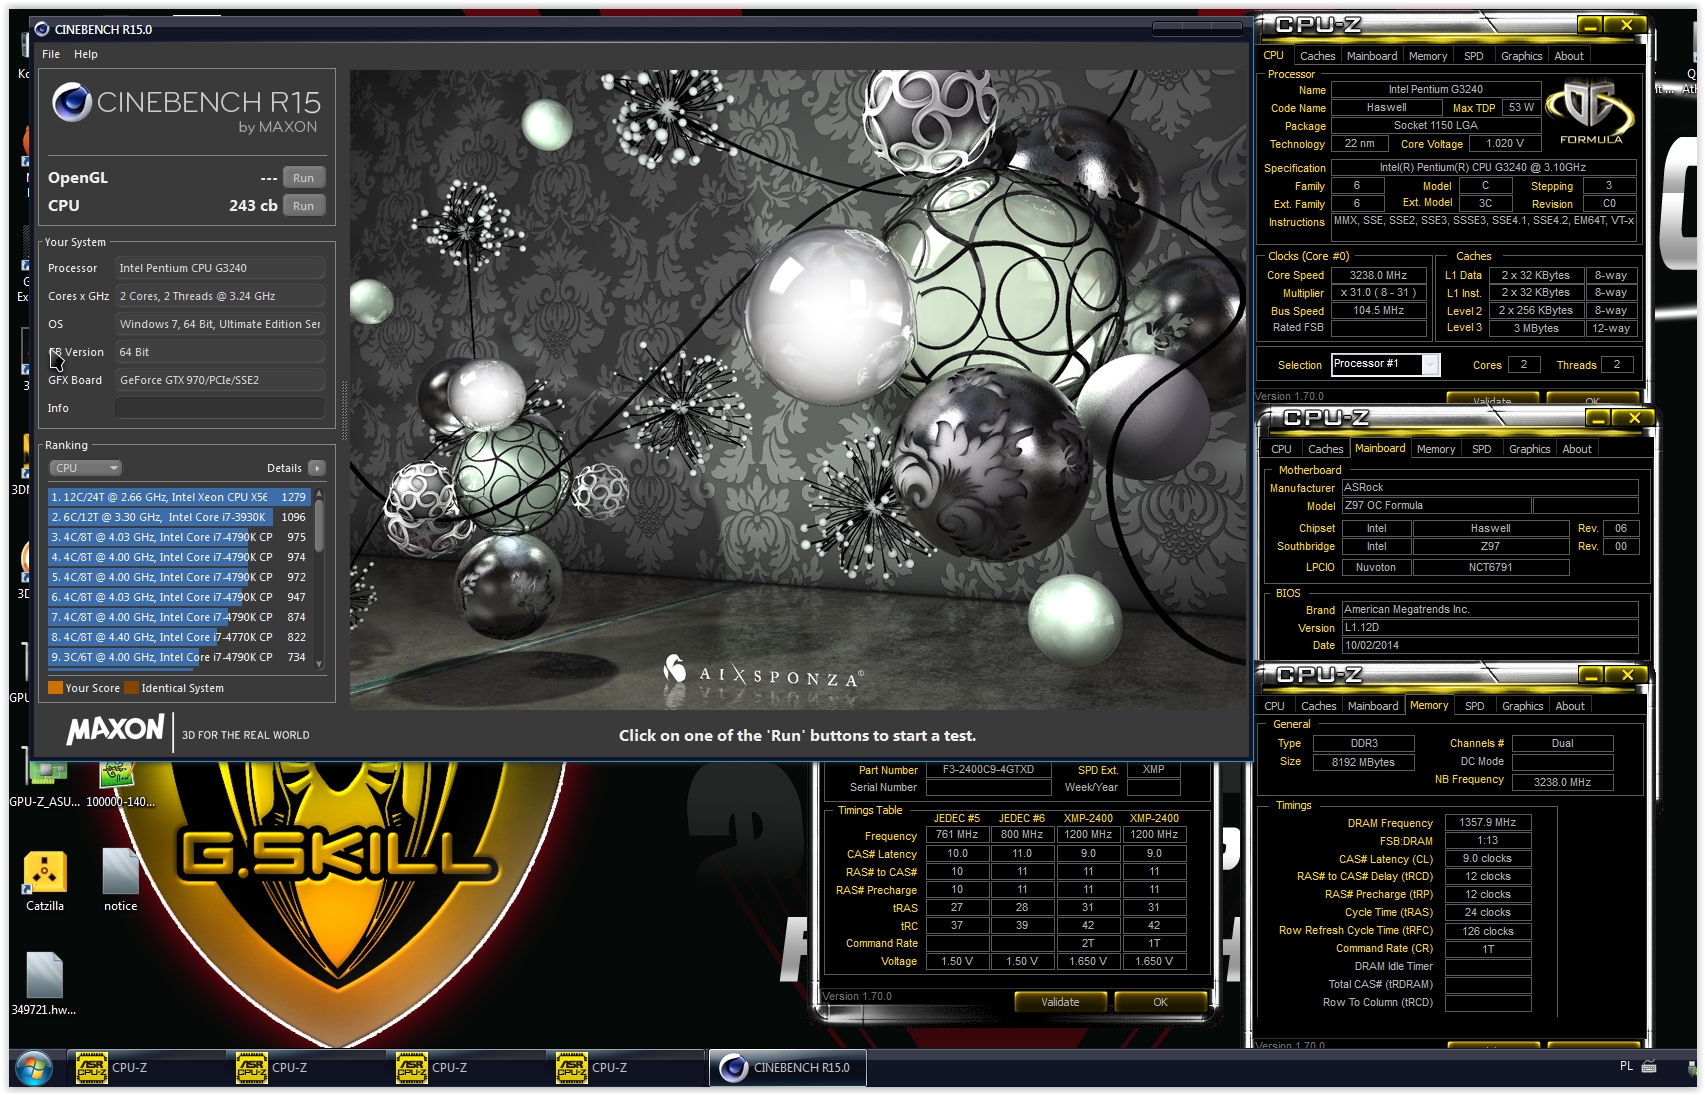Select the notice file on desktop
Image resolution: width=1705 pixels, height=1095 pixels.
[120, 881]
